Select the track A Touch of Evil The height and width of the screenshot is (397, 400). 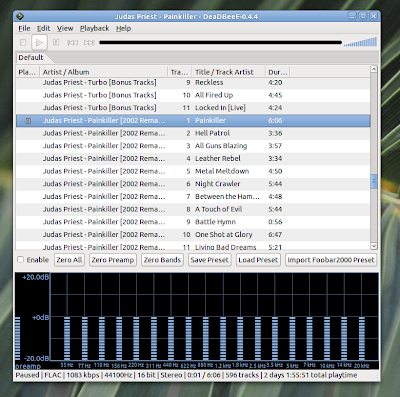point(193,209)
